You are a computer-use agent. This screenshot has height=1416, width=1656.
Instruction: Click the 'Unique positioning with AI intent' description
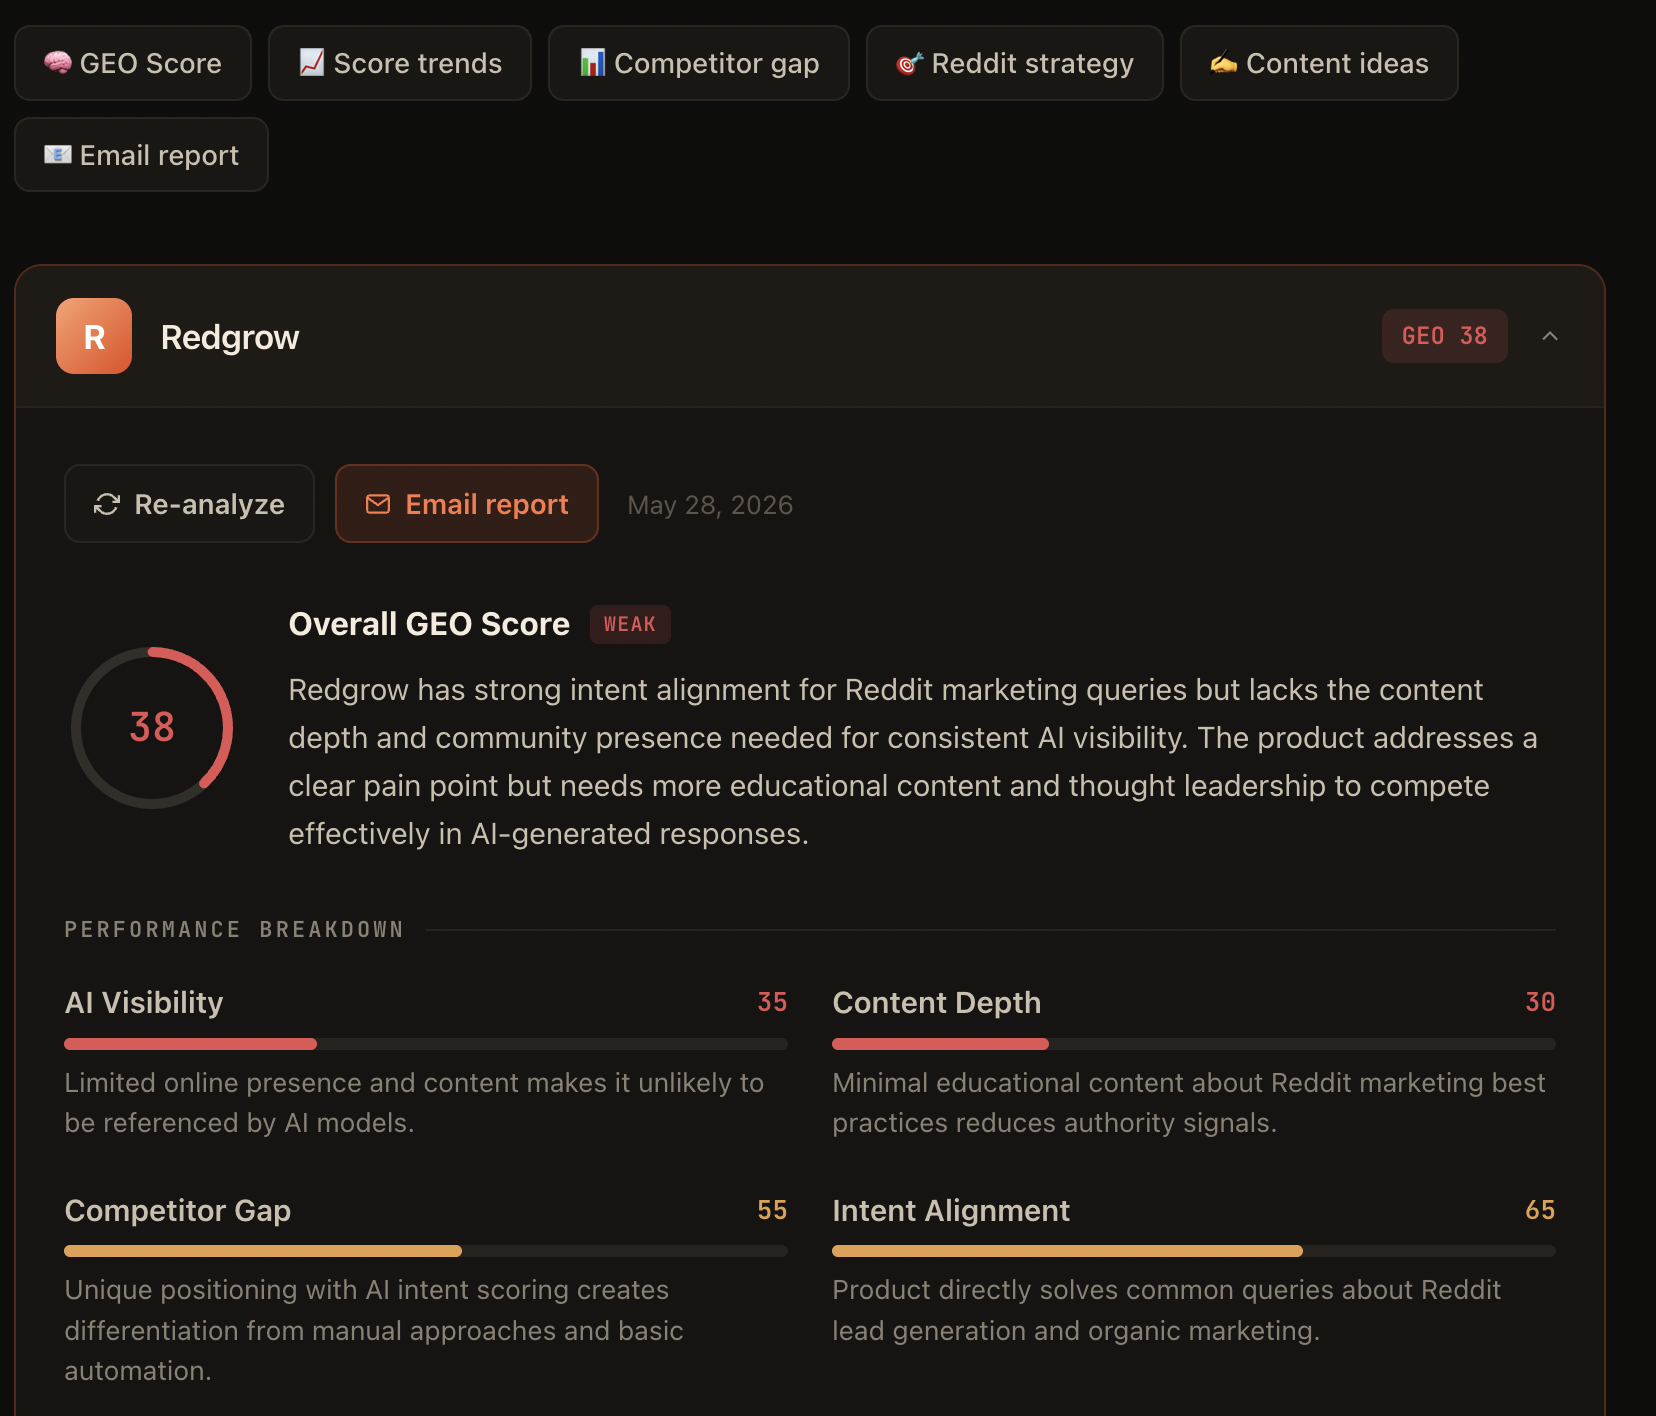pyautogui.click(x=374, y=1330)
